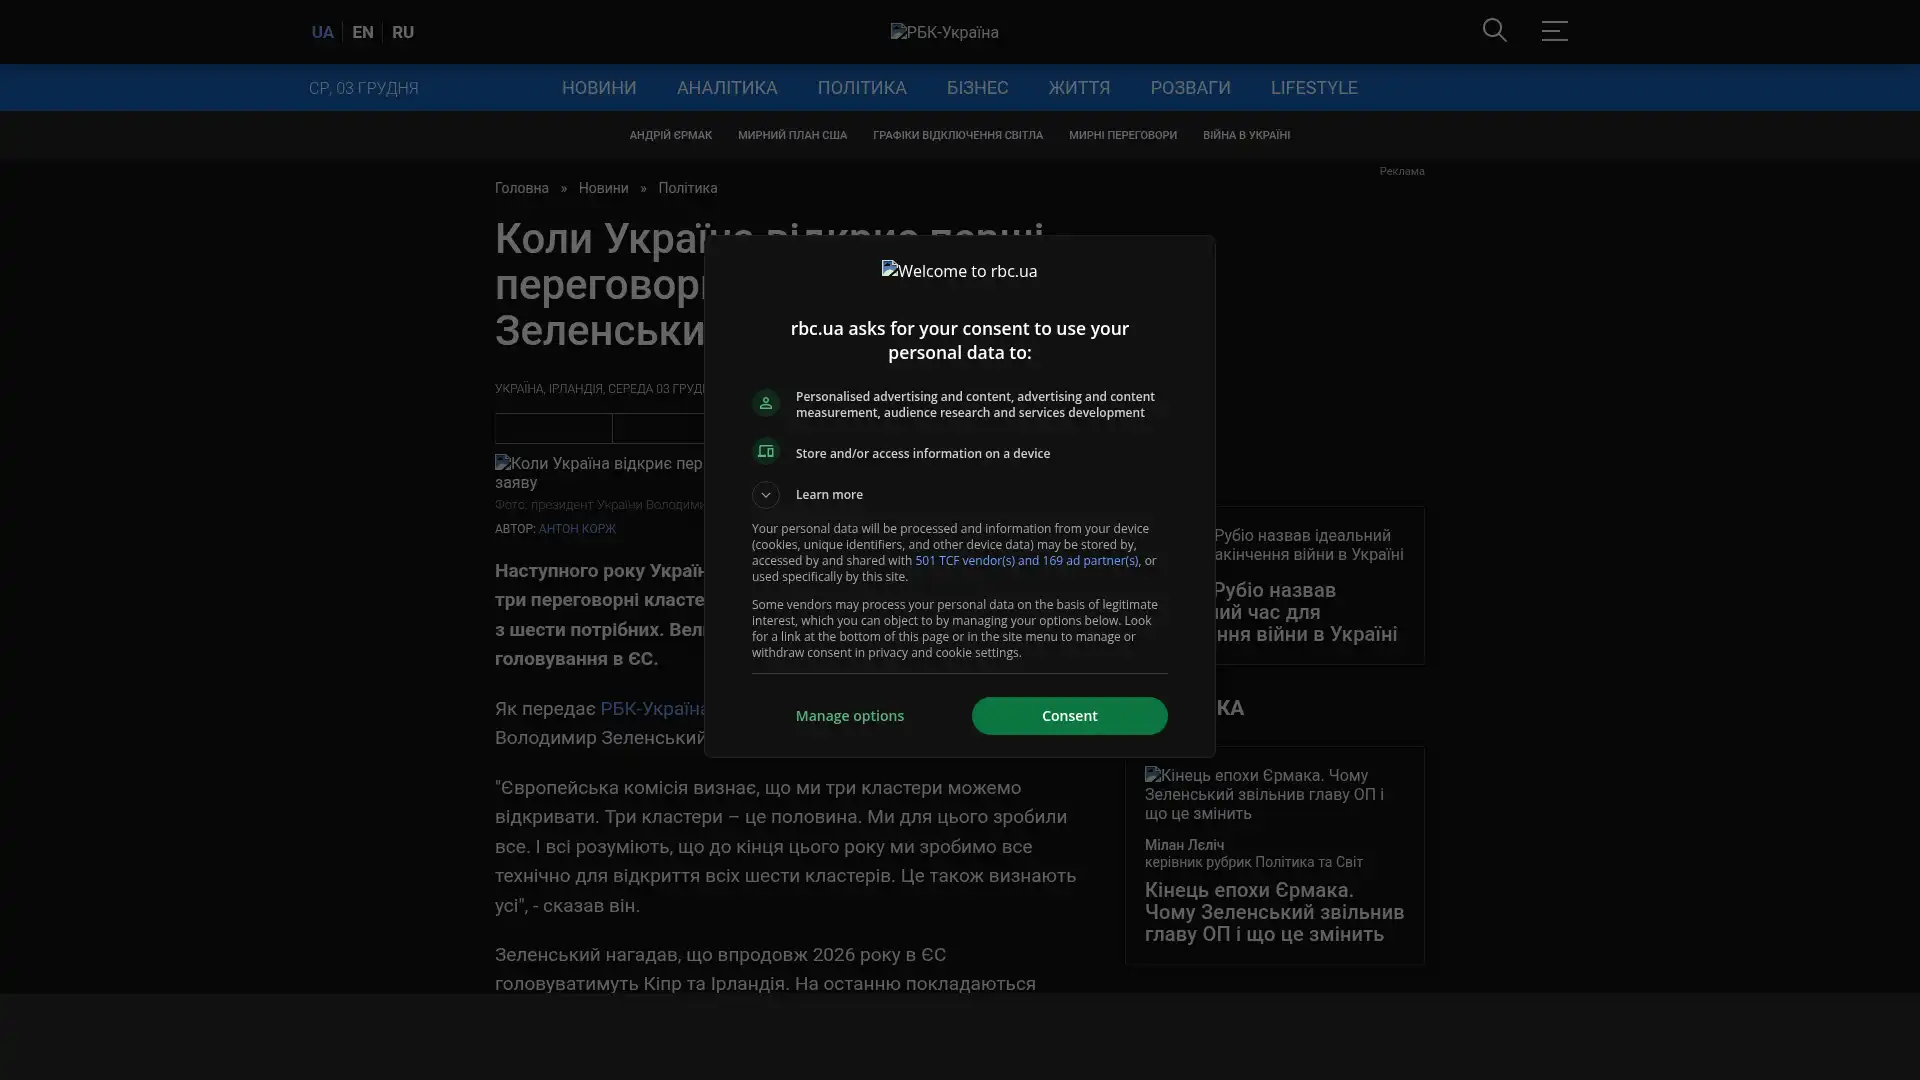The height and width of the screenshot is (1080, 1920).
Task: Open author АНТОН КОРЖ link
Action: (577, 529)
